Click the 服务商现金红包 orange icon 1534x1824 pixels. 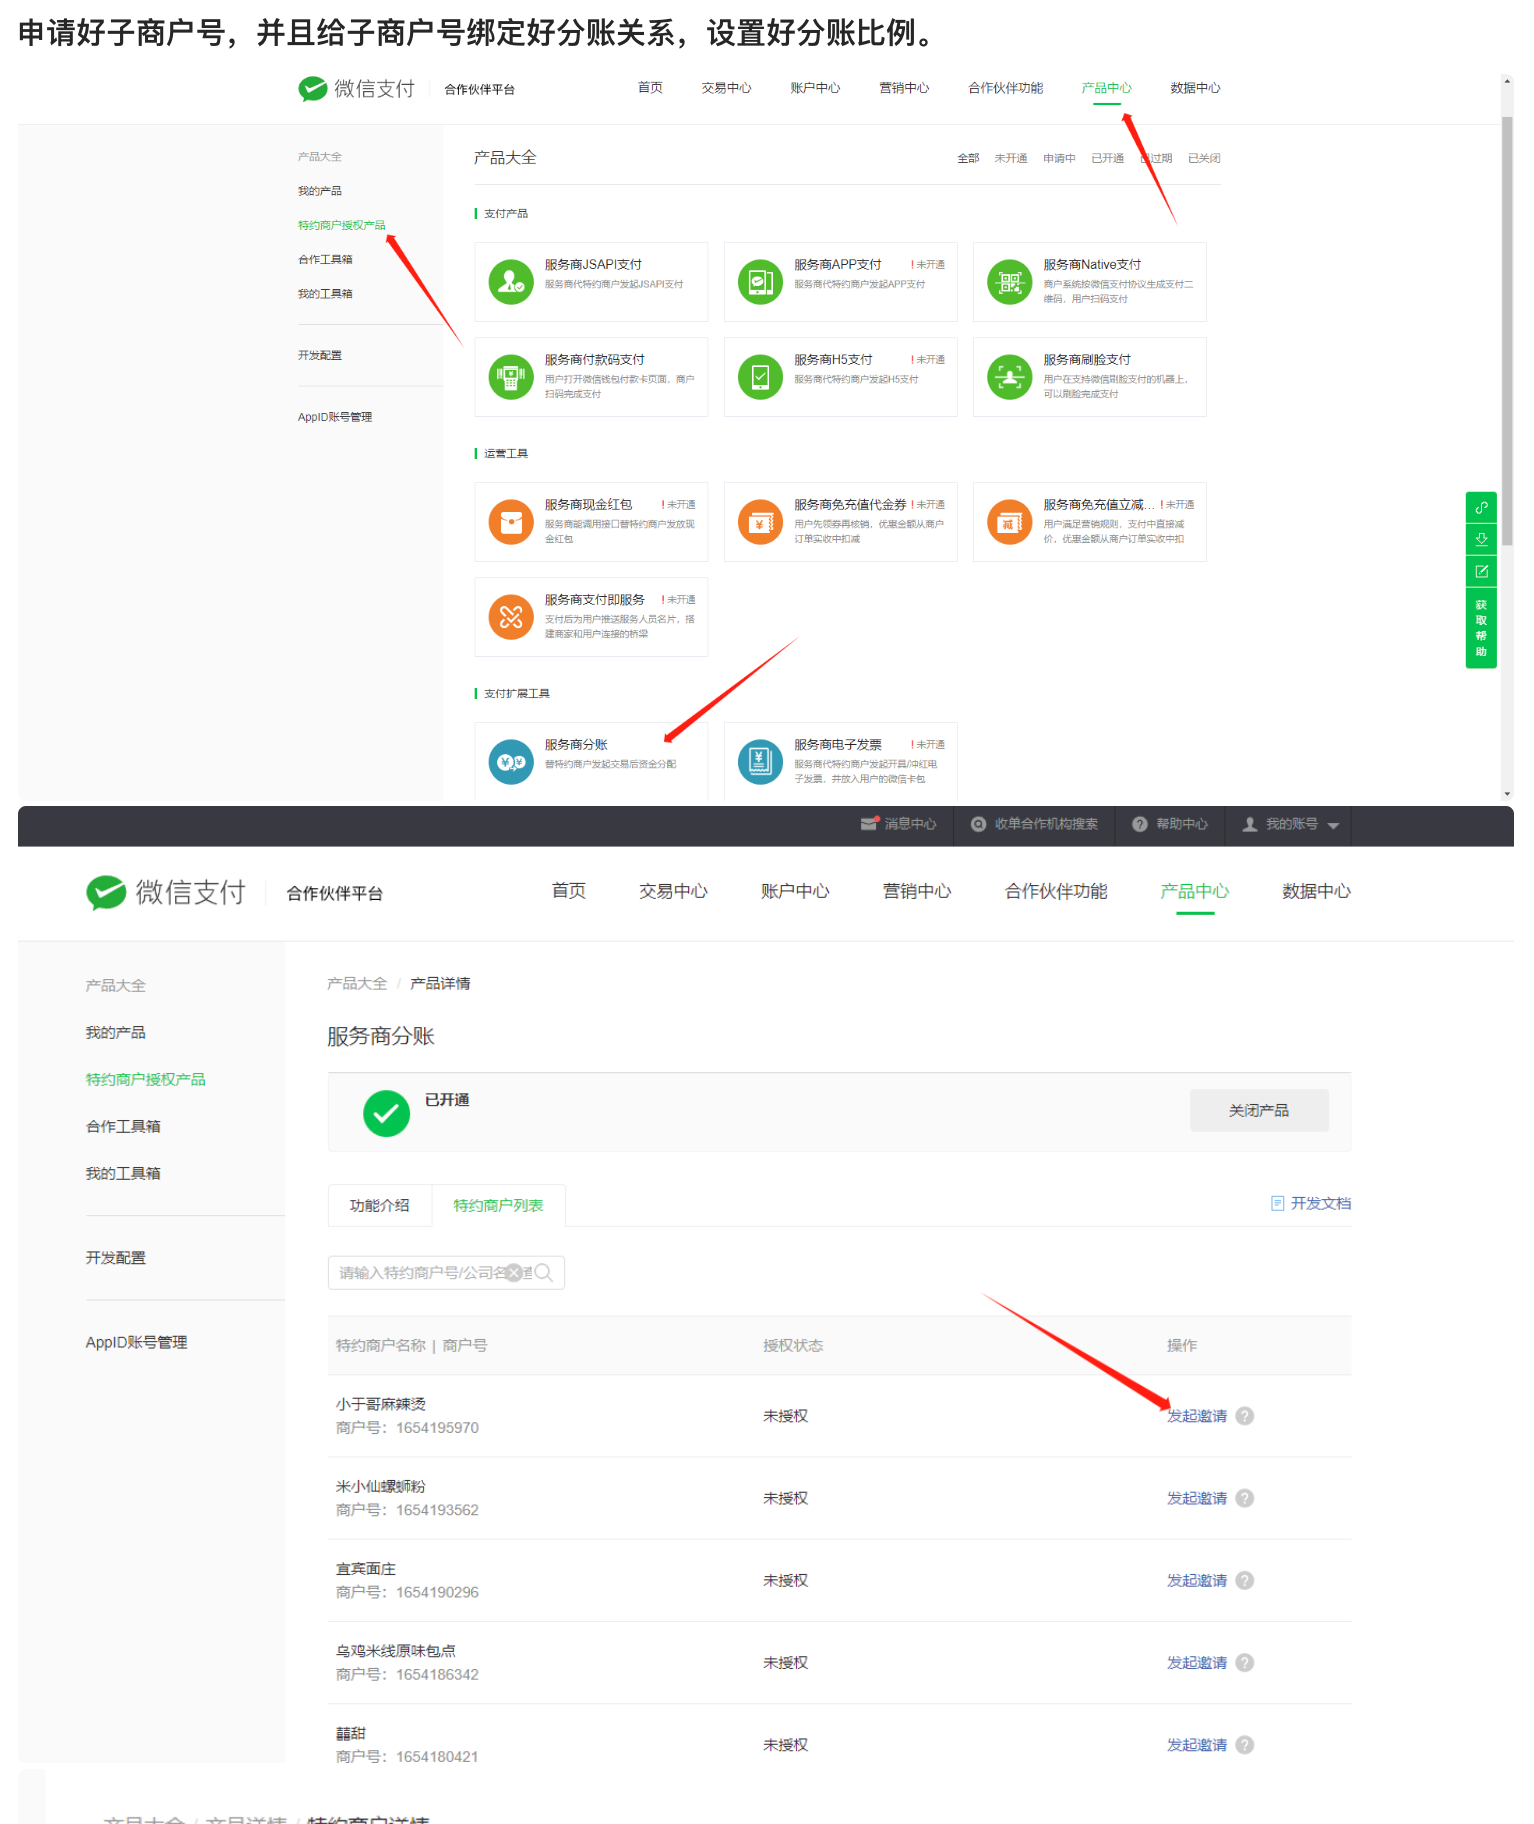click(511, 522)
